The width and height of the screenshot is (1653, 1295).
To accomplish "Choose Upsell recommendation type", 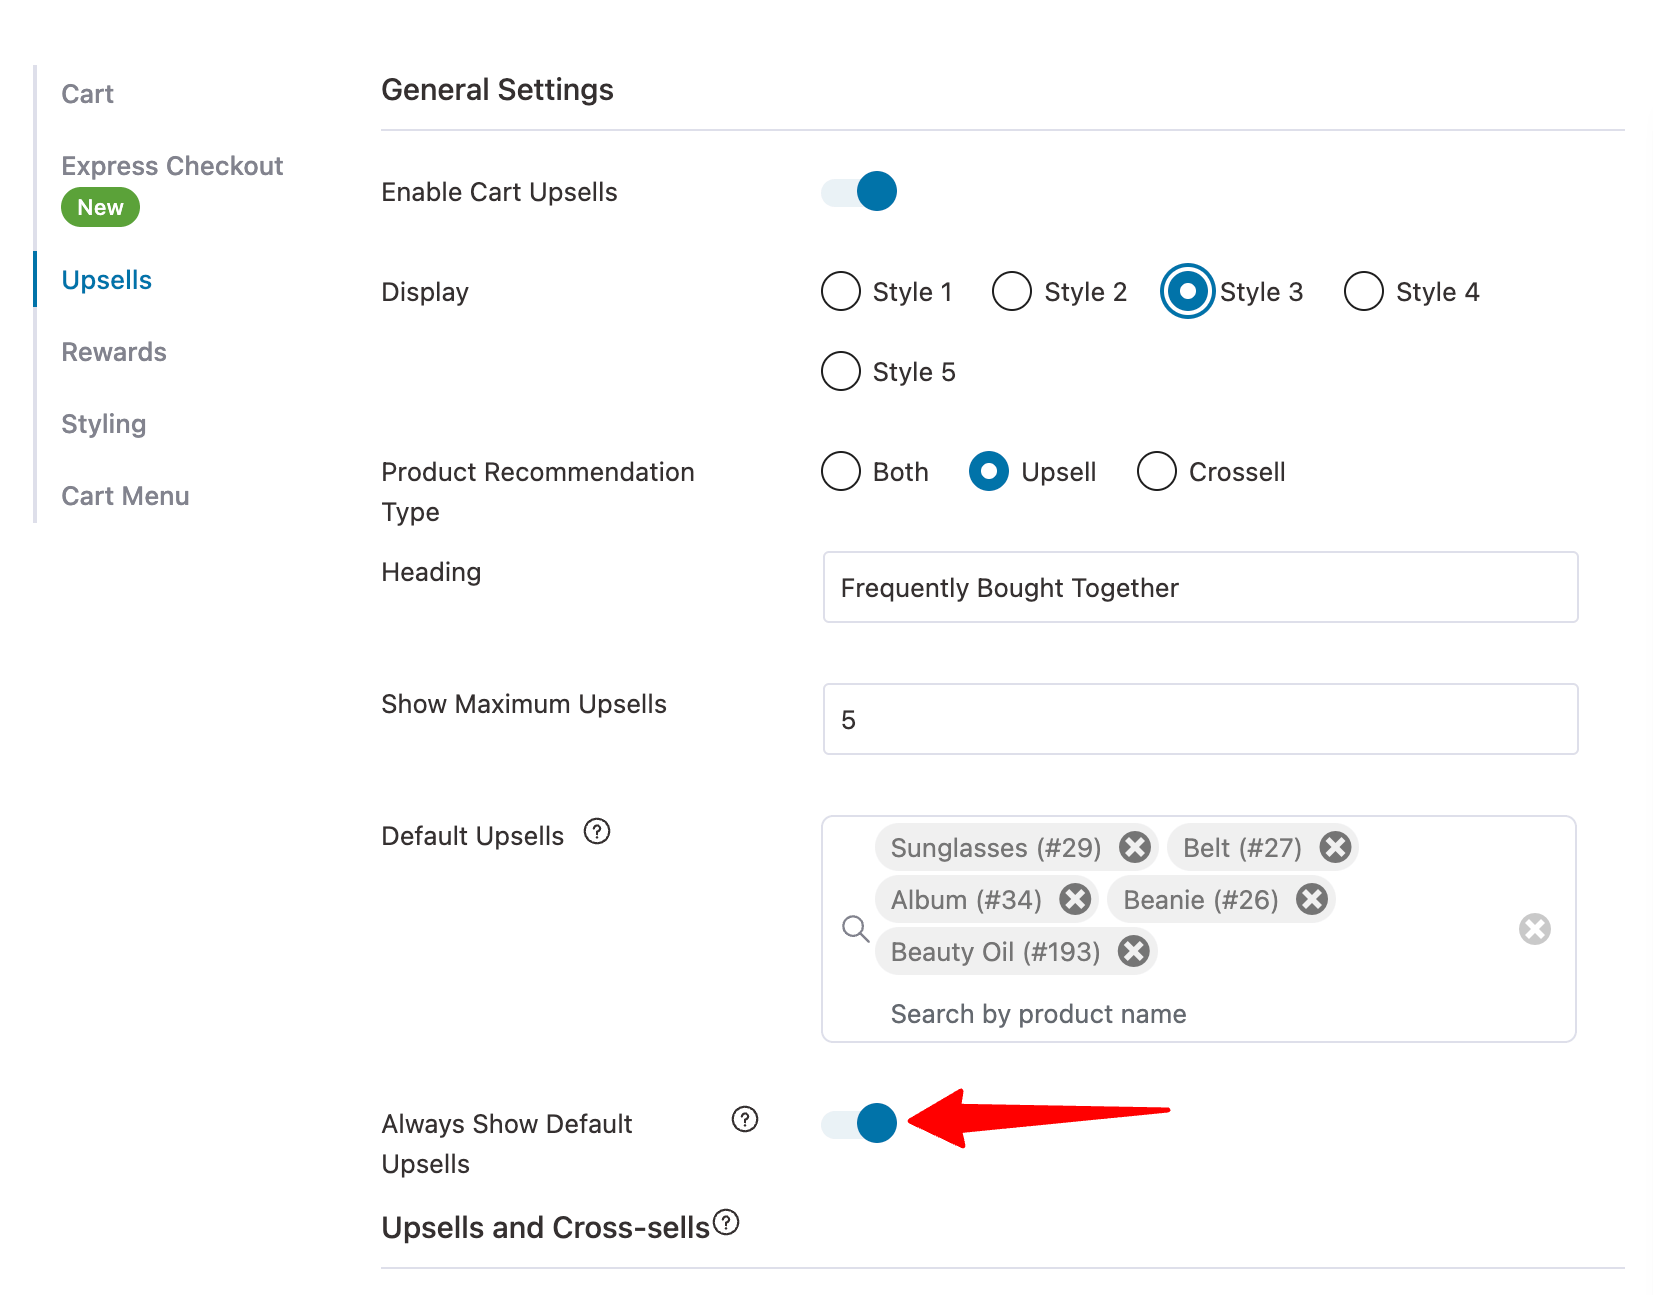I will coord(989,471).
